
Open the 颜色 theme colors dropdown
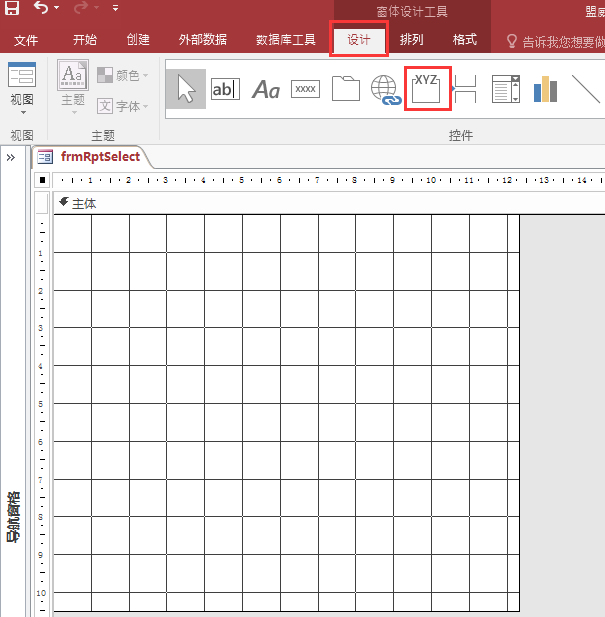pos(123,75)
